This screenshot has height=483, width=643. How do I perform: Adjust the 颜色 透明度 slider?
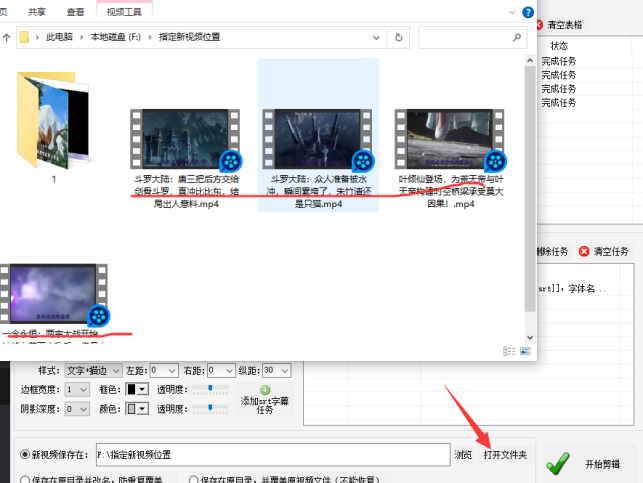click(x=210, y=408)
